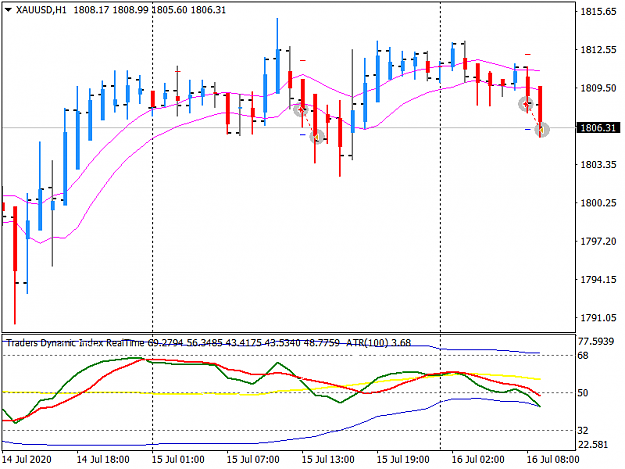This screenshot has width=625, height=469.
Task: Click the 14 Jul 2020 time axis label
Action: click(x=27, y=459)
